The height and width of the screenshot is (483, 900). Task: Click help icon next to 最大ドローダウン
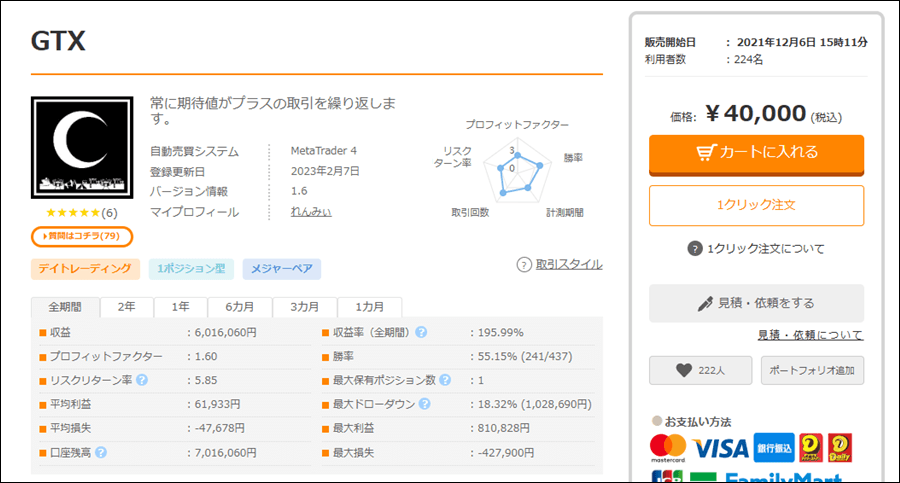(x=424, y=404)
